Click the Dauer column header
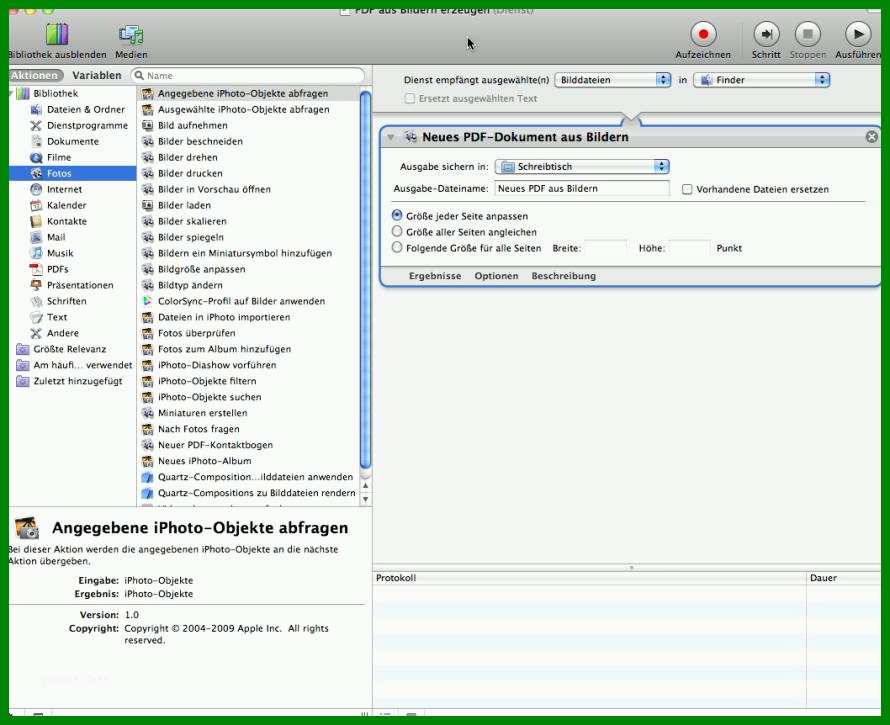 pos(843,578)
